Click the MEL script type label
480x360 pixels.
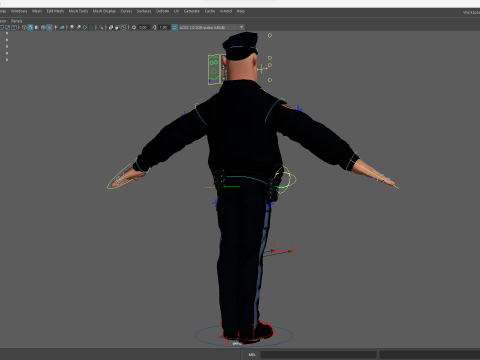coord(252,354)
